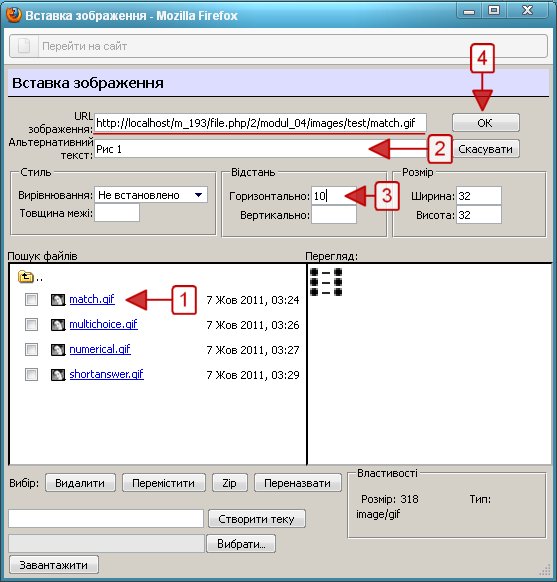Click the Завантажити upload button
This screenshot has width=557, height=582.
pyautogui.click(x=54, y=565)
